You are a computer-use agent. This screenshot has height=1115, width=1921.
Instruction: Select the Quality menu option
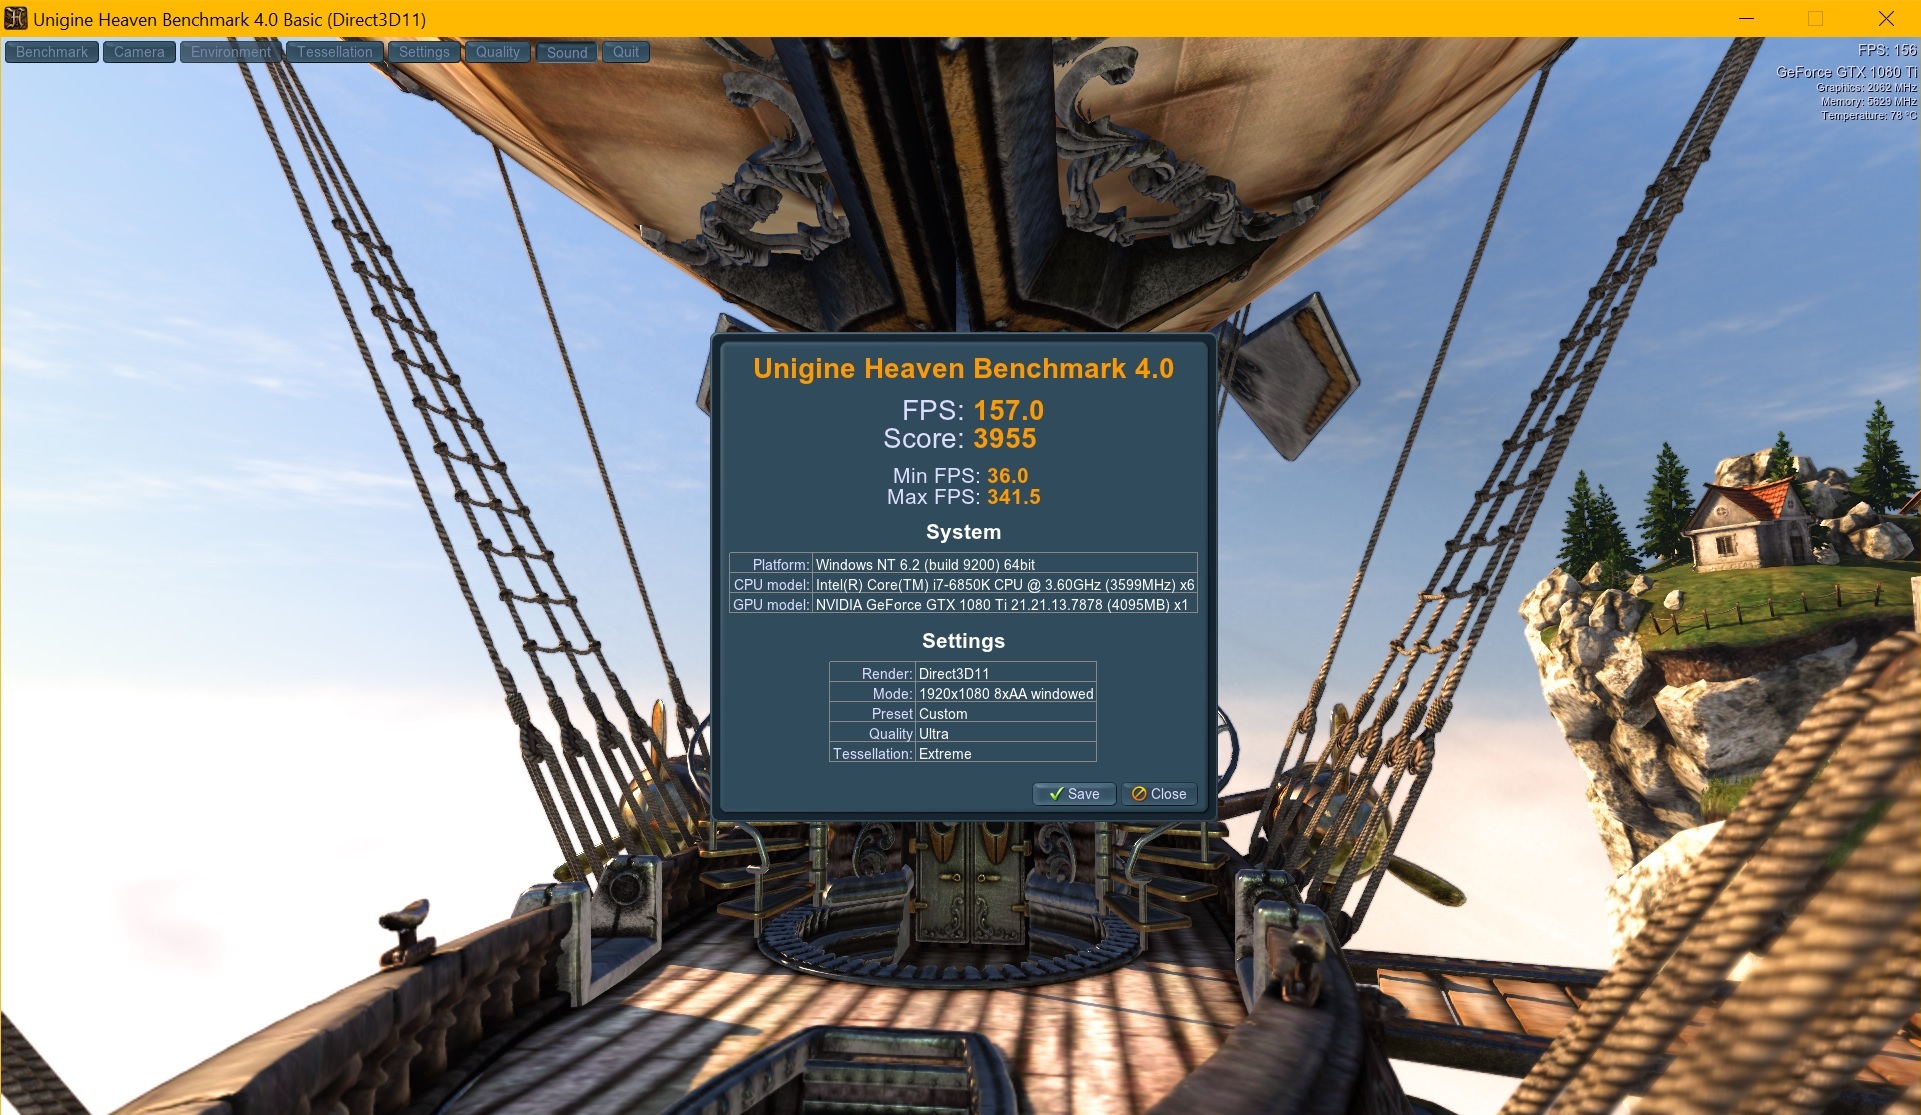tap(497, 50)
